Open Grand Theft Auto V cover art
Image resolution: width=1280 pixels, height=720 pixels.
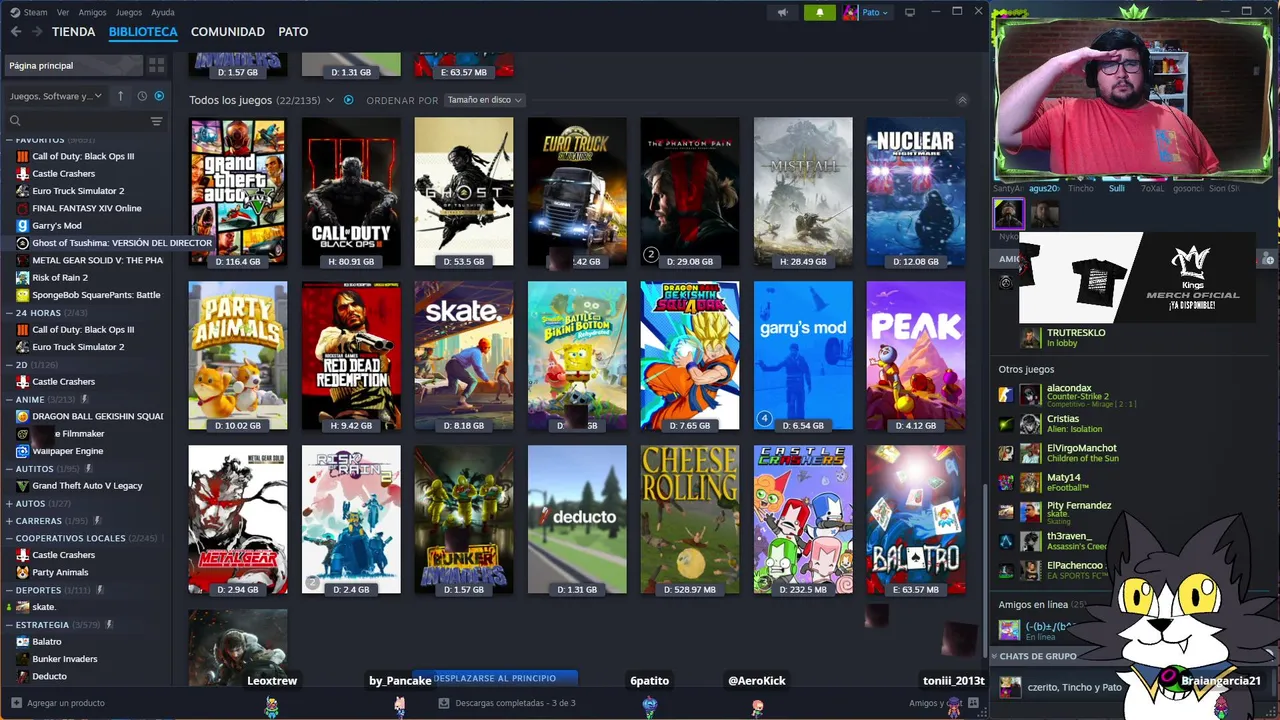pyautogui.click(x=238, y=192)
